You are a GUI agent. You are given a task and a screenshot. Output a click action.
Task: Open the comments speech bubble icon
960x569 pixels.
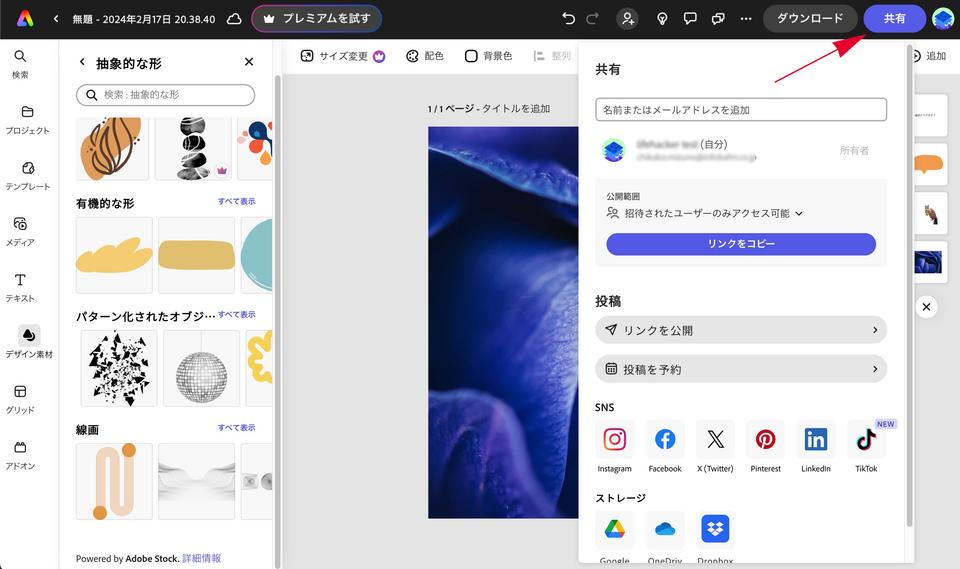(690, 18)
